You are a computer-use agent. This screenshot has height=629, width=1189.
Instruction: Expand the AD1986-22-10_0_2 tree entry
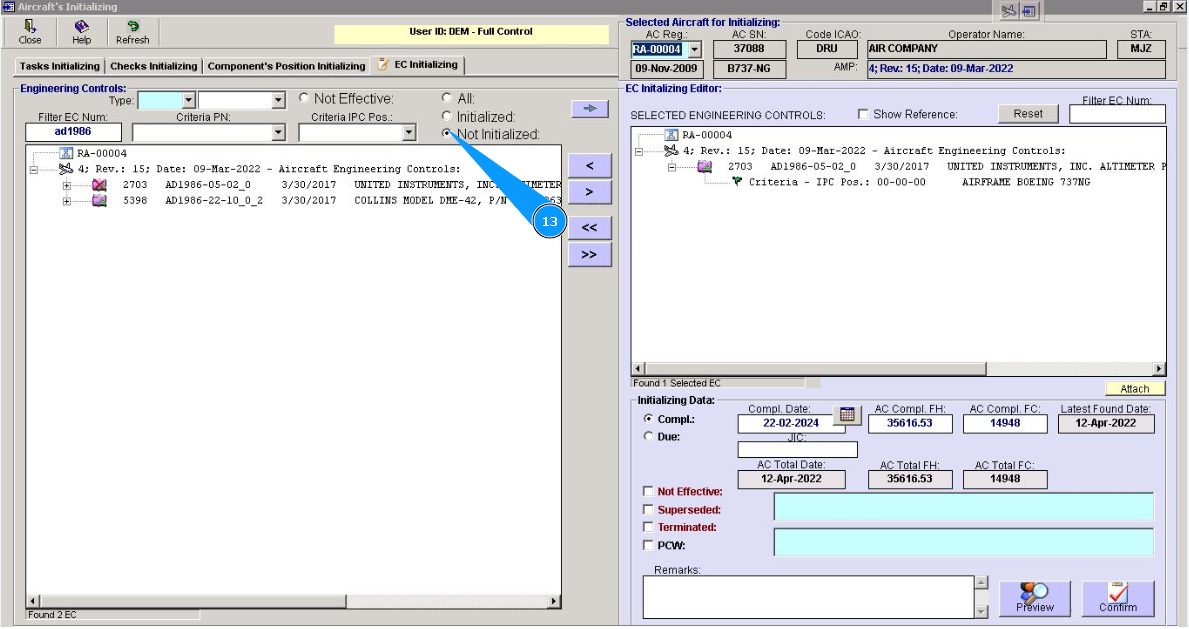coord(68,201)
